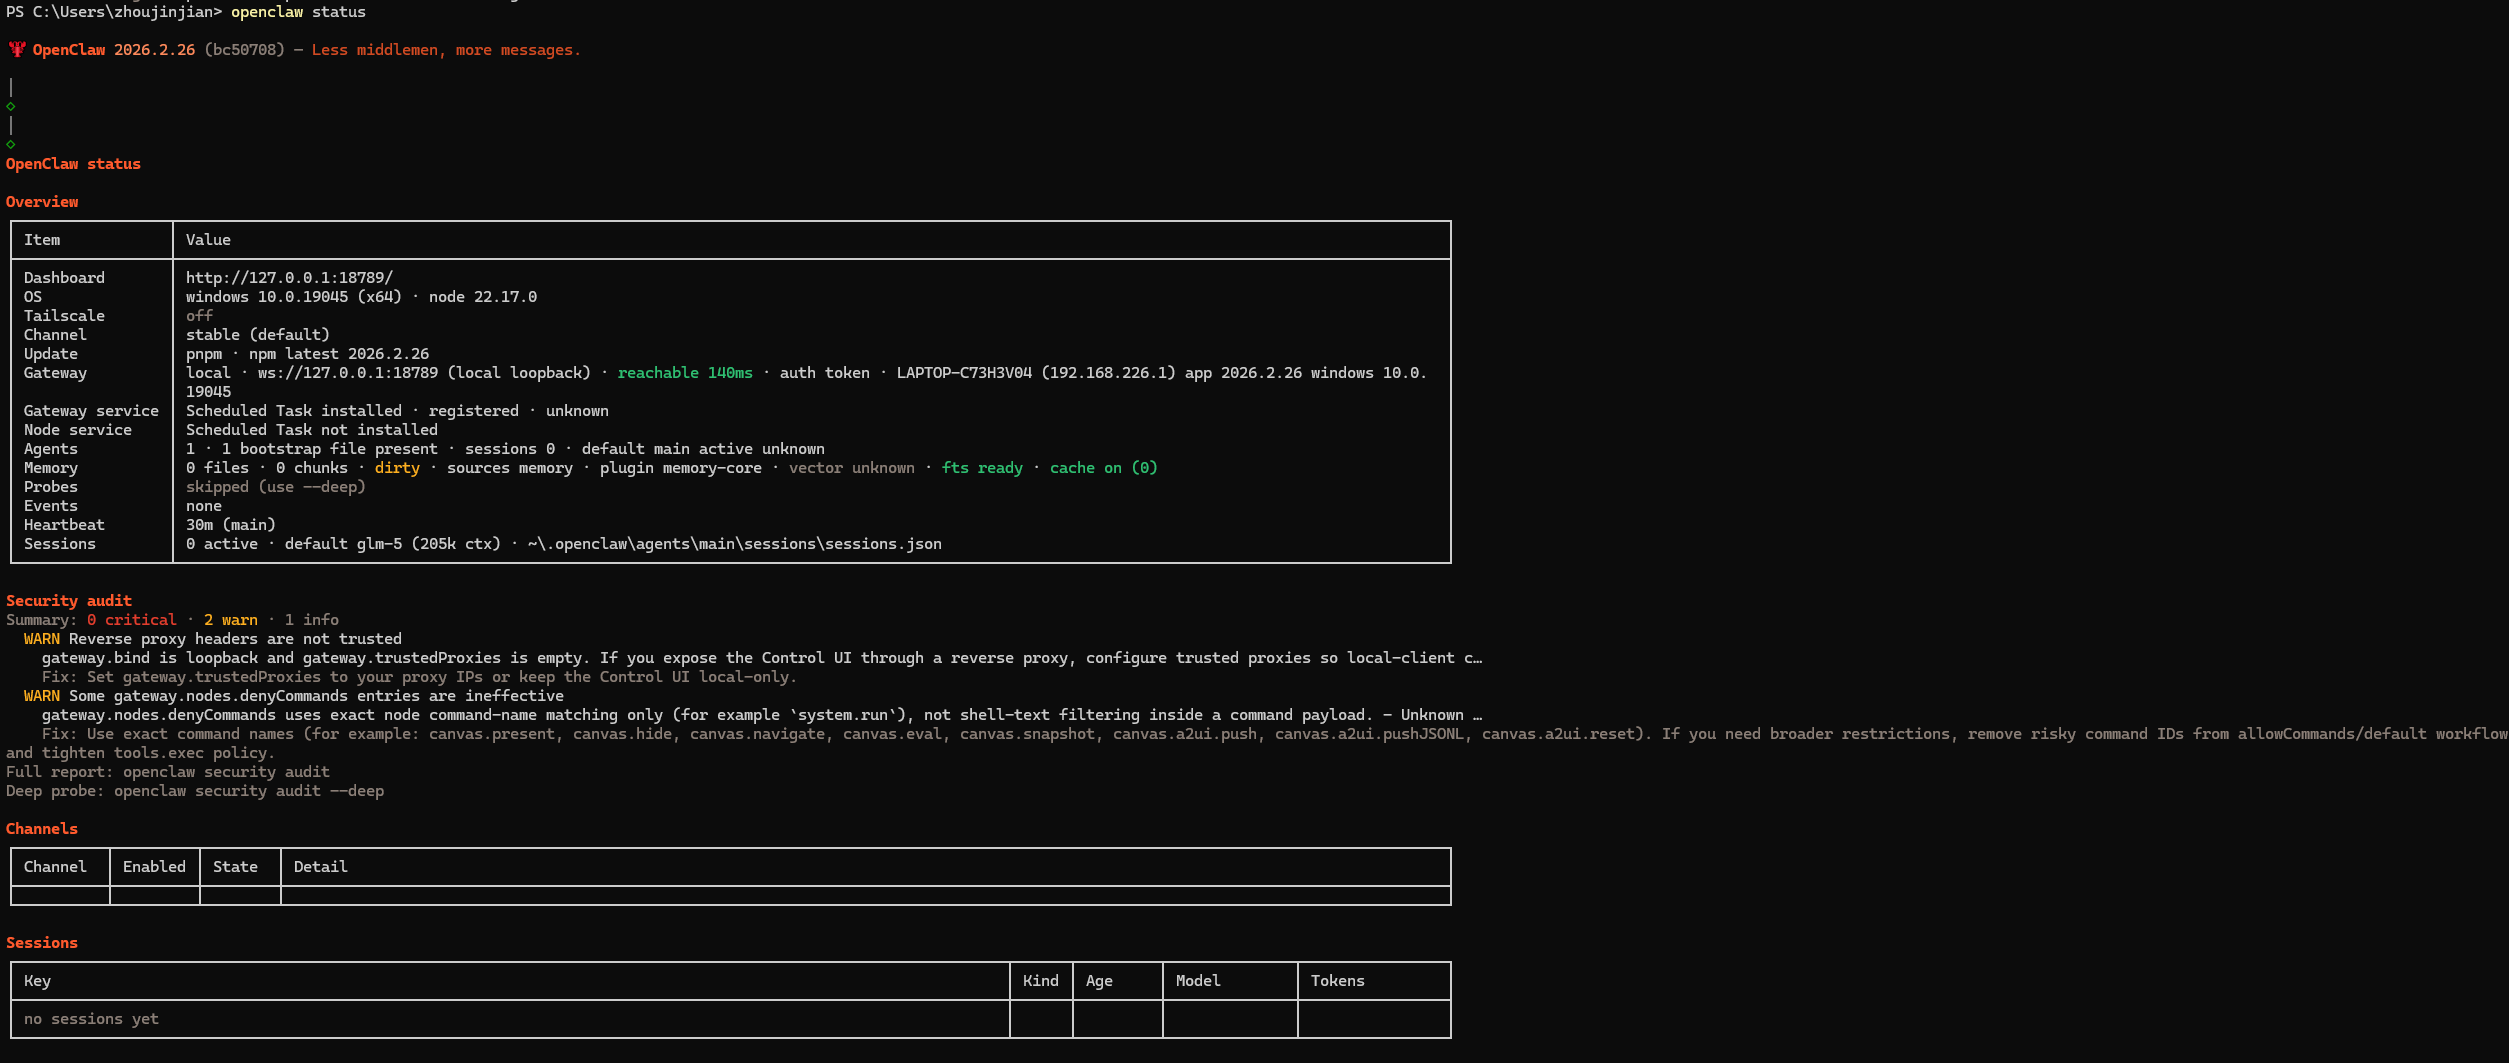Open the Dashboard URL http://127.0.0.1:18789/

[x=289, y=278]
